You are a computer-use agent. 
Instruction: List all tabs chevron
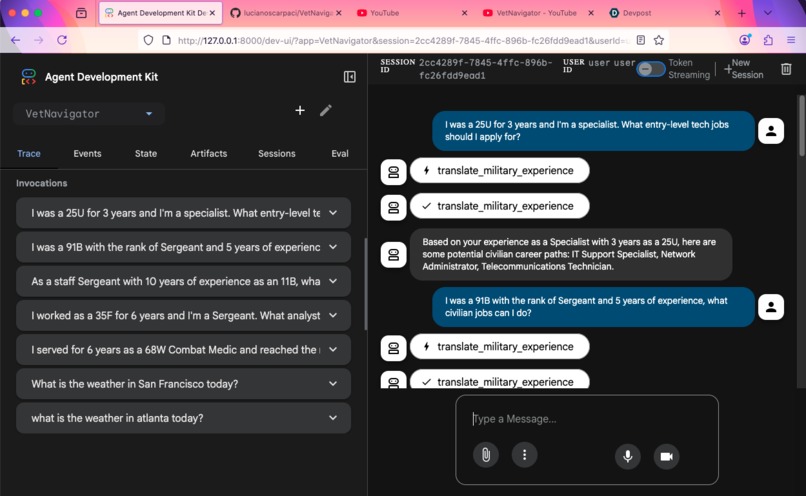[x=768, y=13]
